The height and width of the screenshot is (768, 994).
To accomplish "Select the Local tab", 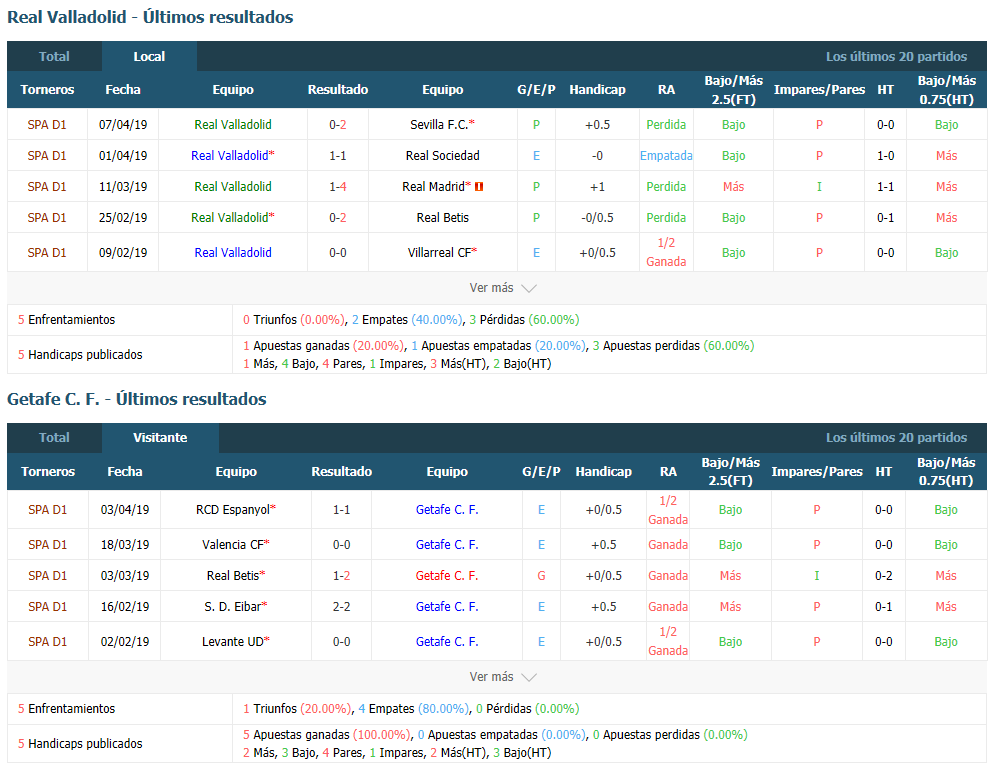I will tap(149, 56).
